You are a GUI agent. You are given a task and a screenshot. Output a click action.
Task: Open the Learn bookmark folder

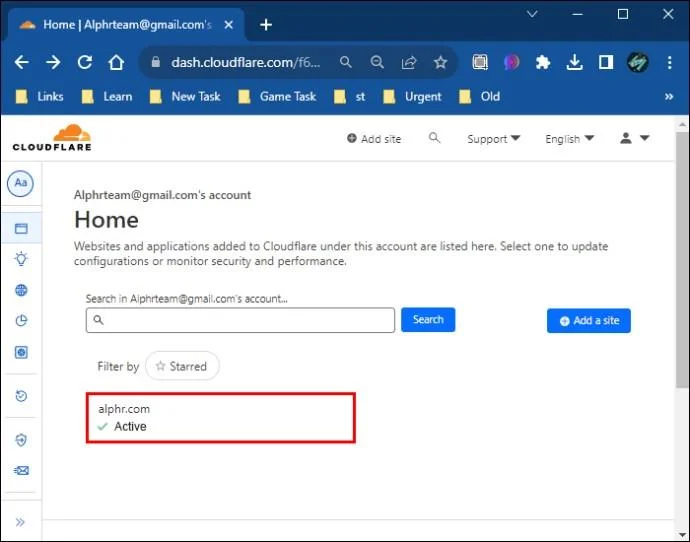[x=107, y=96]
